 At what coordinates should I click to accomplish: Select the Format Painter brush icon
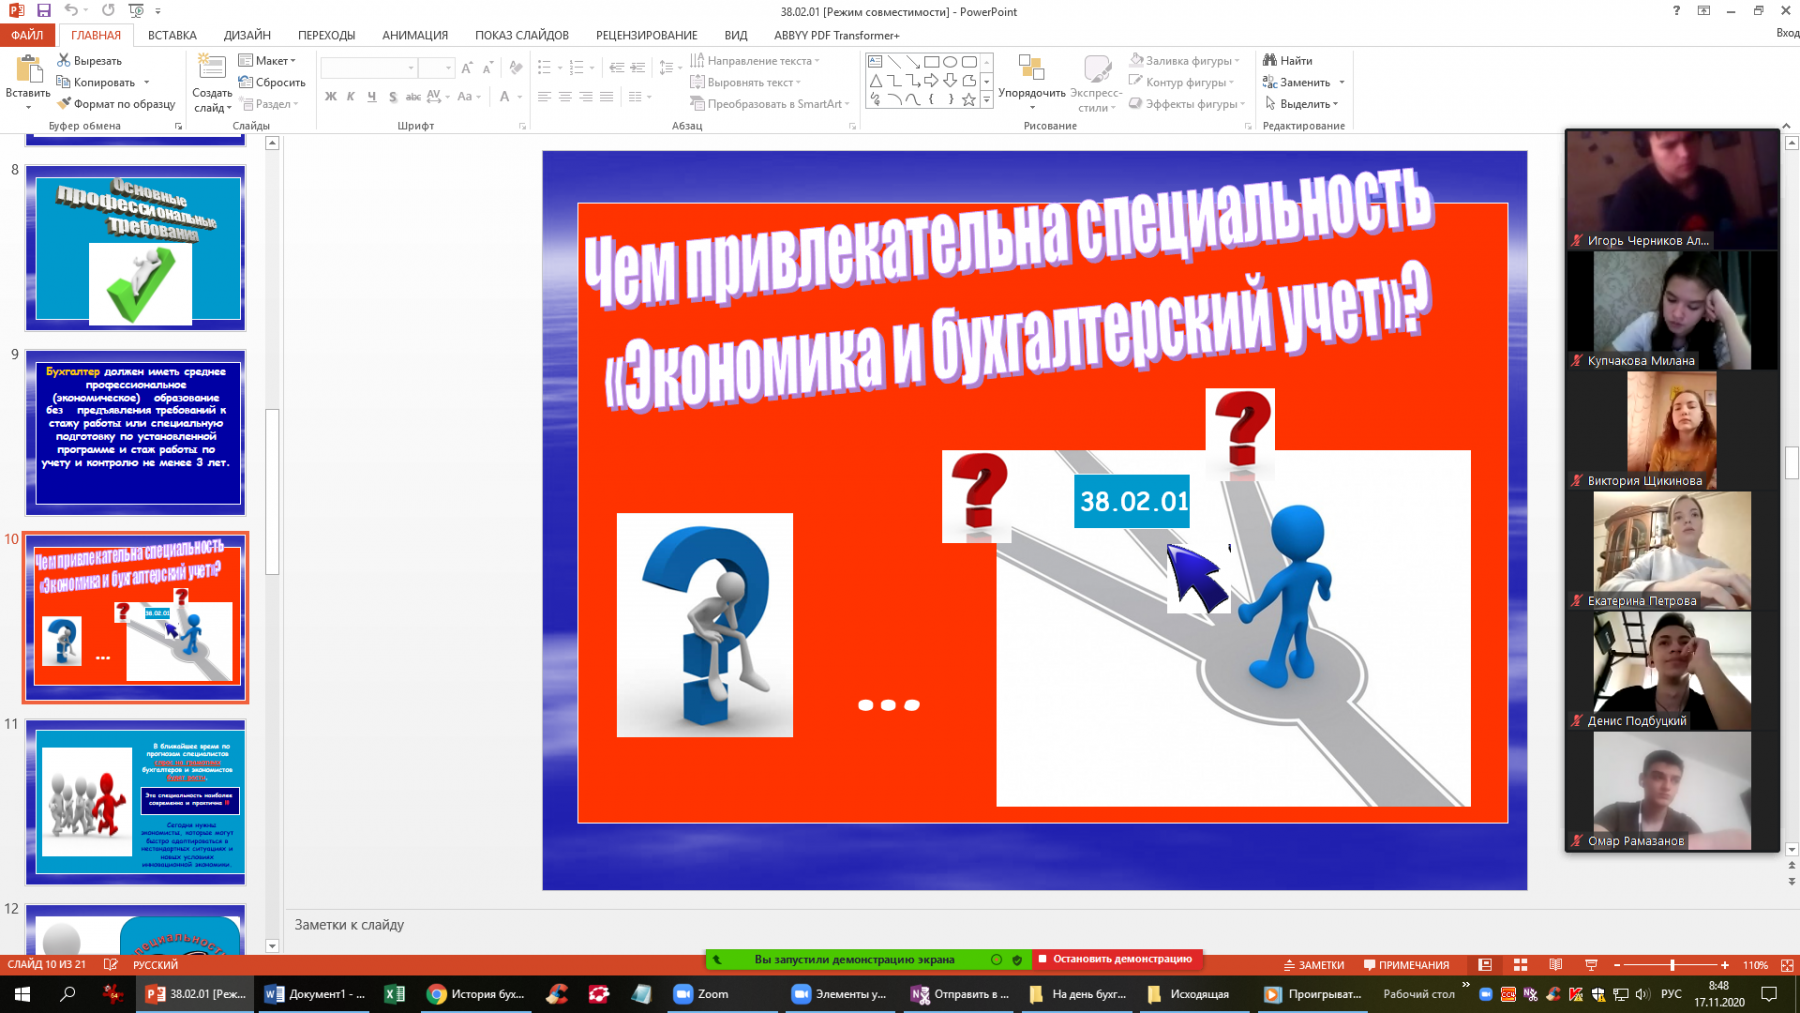[x=64, y=104]
